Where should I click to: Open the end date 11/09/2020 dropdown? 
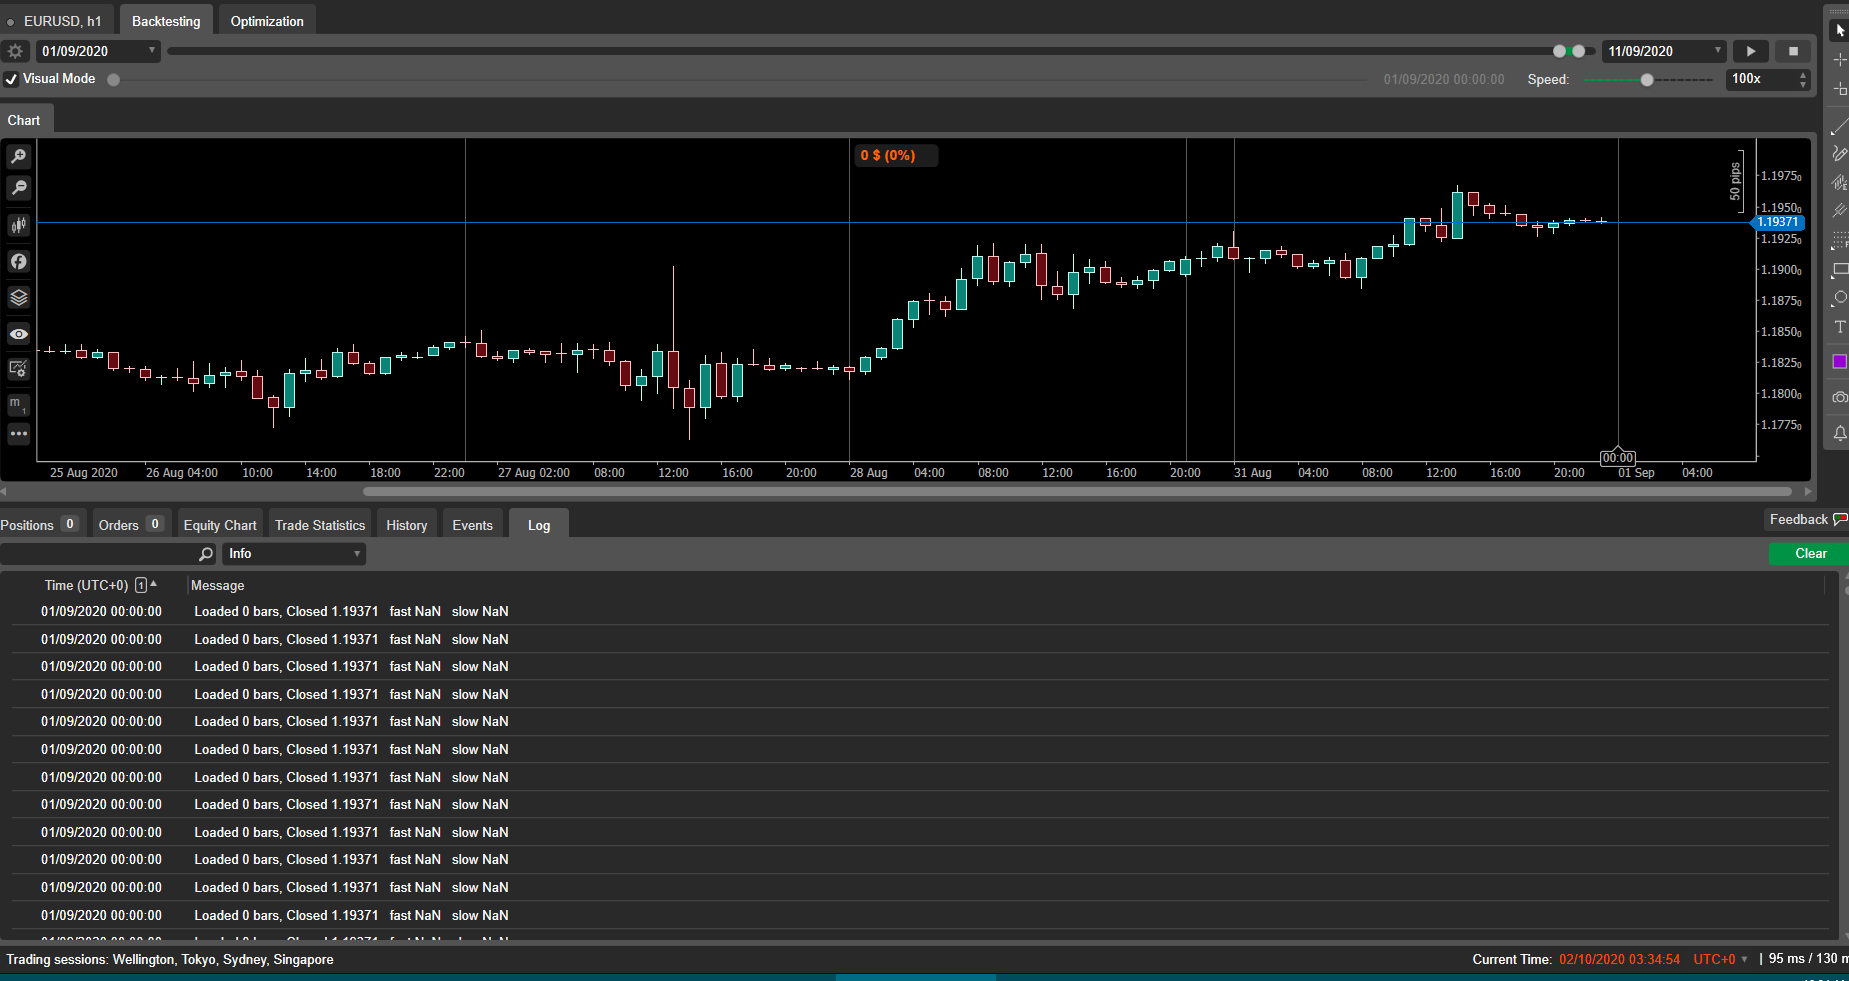tap(1664, 51)
